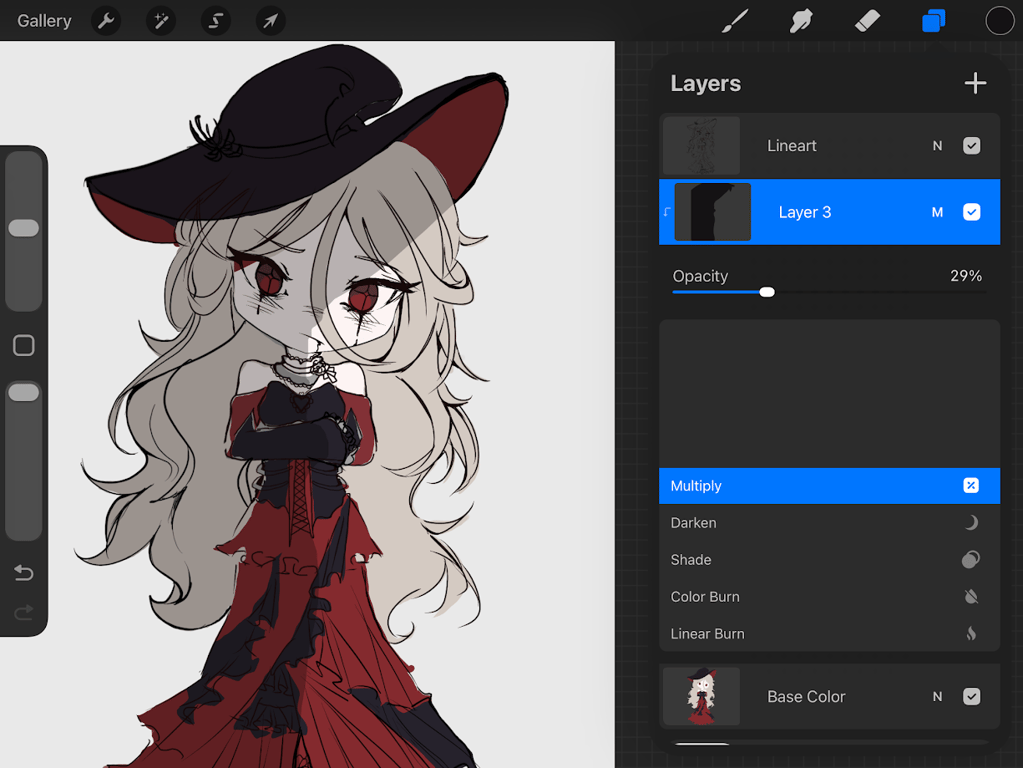Hide the Lineart layer checkbox
The width and height of the screenshot is (1023, 768).
971,146
